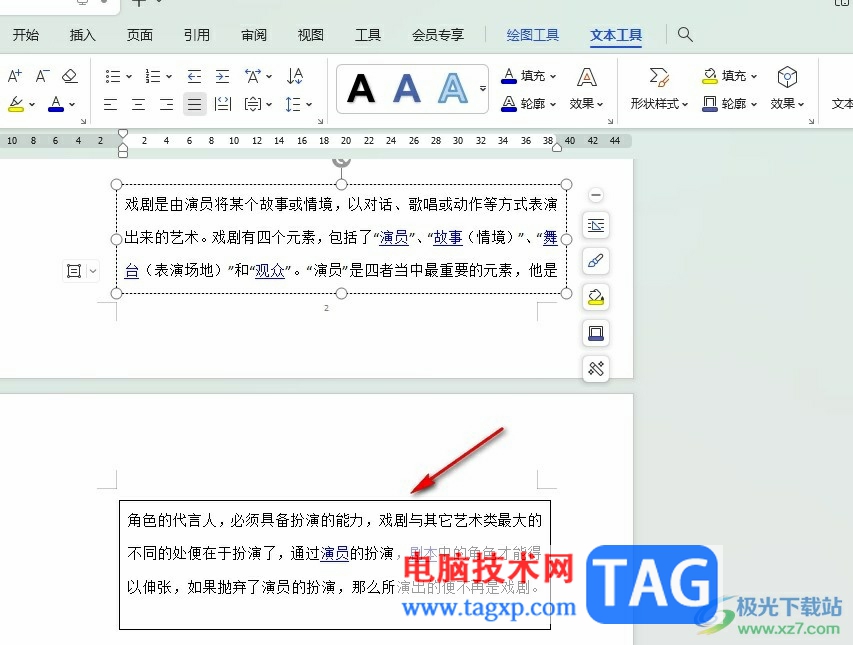Viewport: 853px width, 645px height.
Task: Open shape fill floating bucket icon
Action: [x=596, y=297]
